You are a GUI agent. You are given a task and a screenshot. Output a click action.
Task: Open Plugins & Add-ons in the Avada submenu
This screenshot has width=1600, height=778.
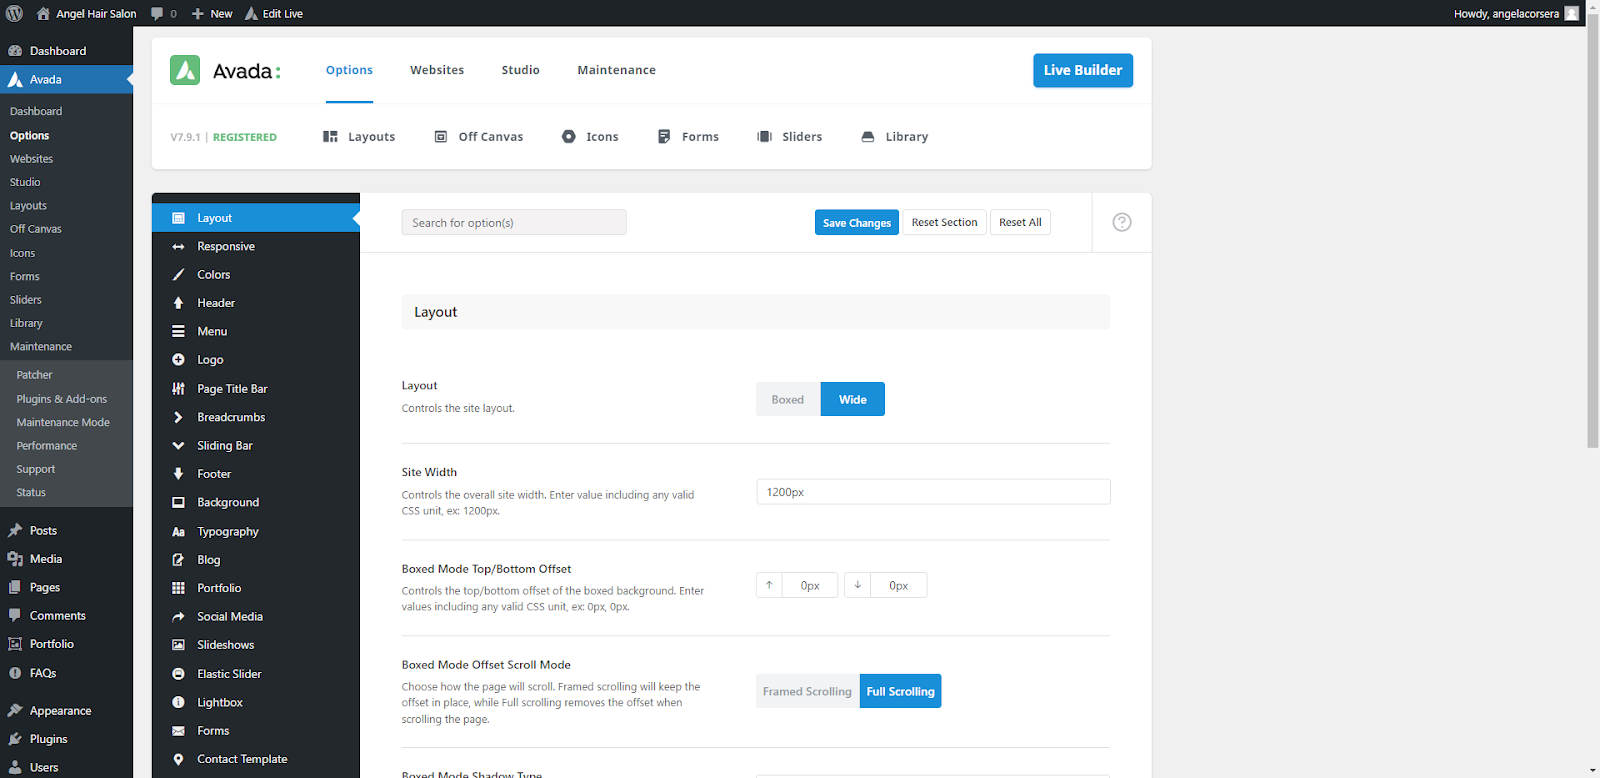[62, 399]
